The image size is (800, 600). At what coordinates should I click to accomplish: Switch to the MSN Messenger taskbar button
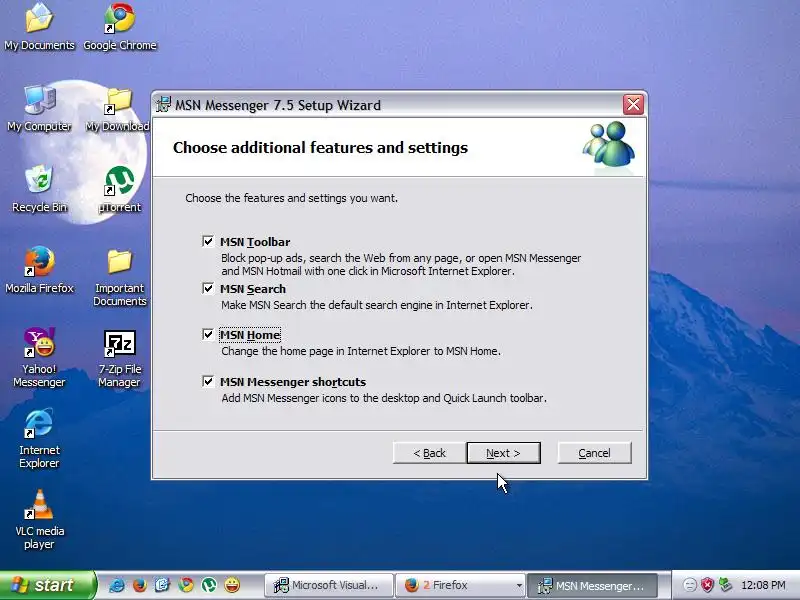592,585
